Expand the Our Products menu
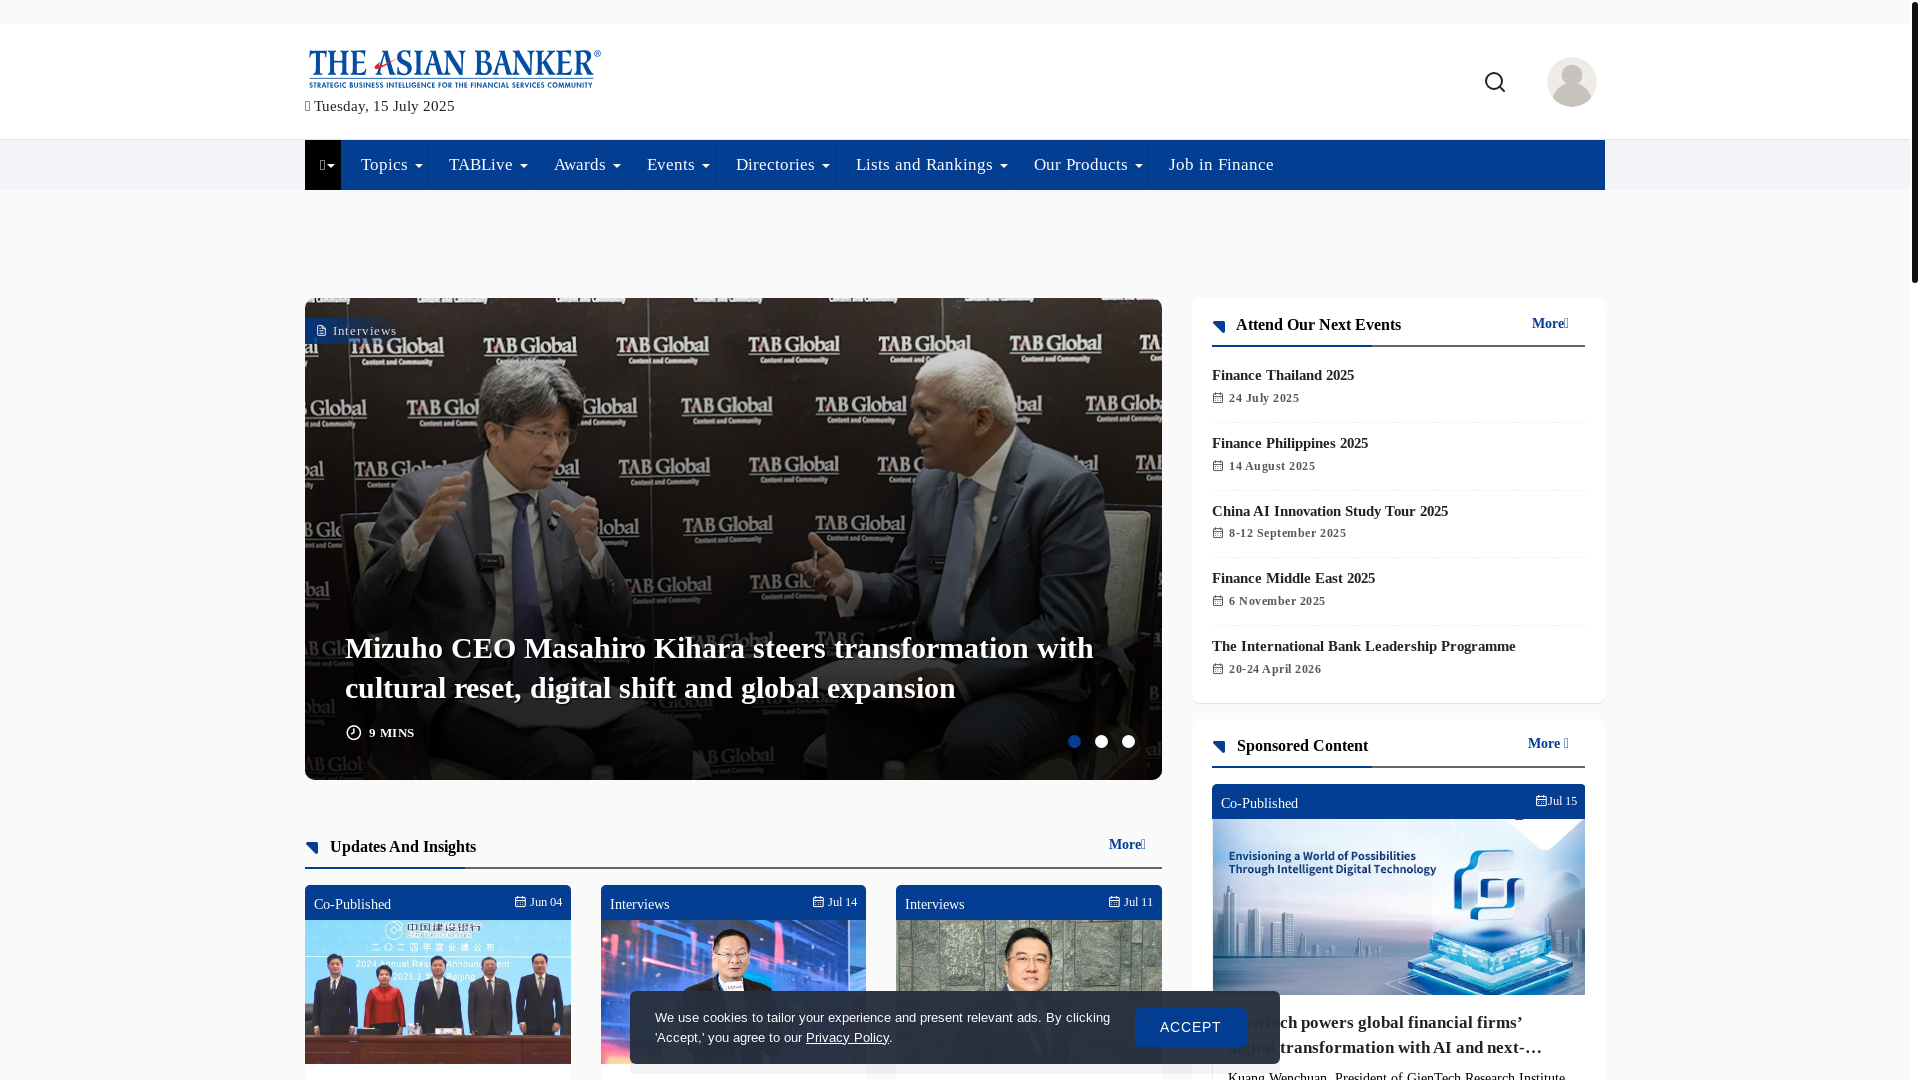 (1087, 165)
